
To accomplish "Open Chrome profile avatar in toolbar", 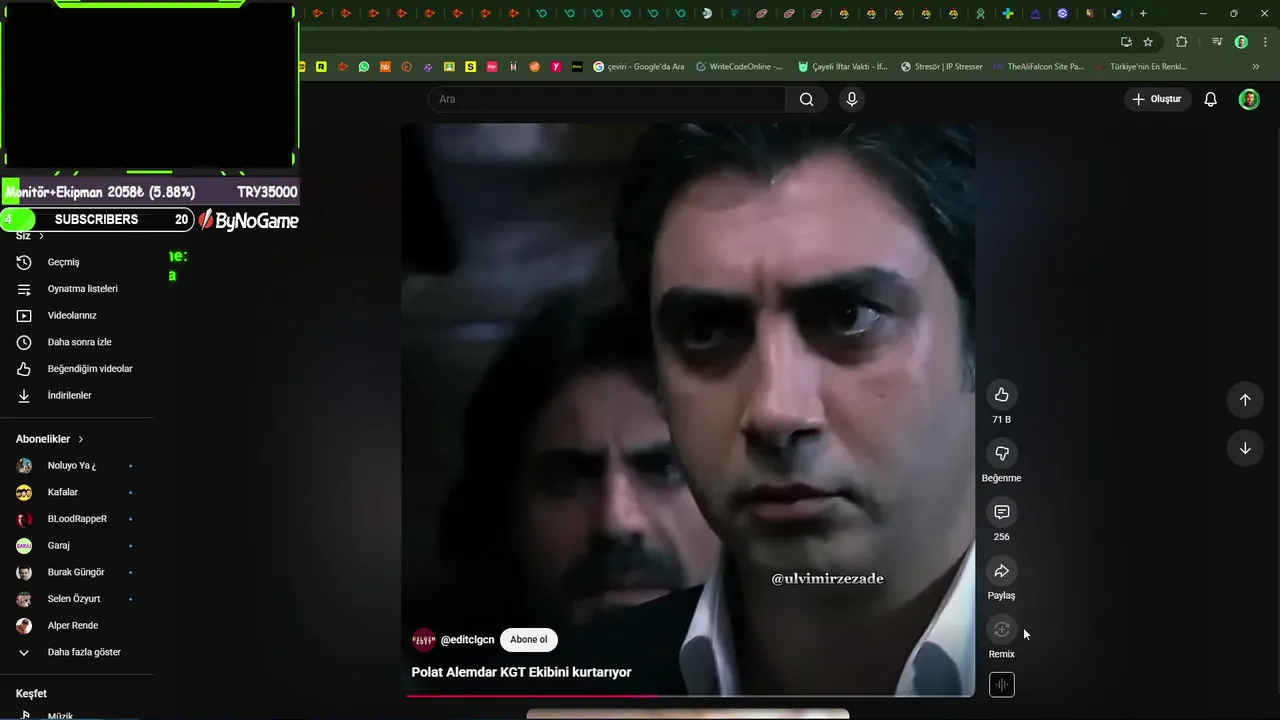I will coord(1241,42).
